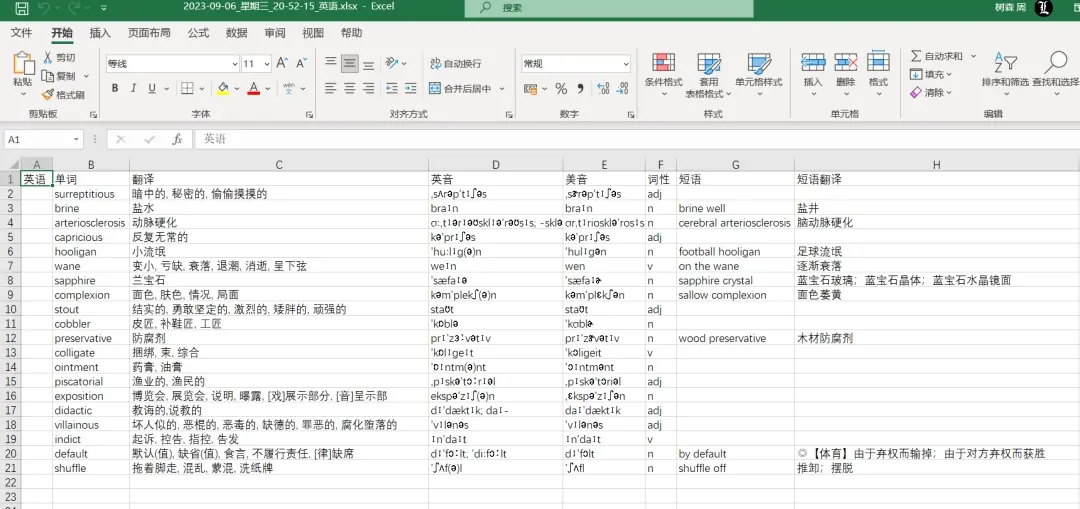Select cell 'football hooligan'
The height and width of the screenshot is (509, 1080).
(x=736, y=252)
